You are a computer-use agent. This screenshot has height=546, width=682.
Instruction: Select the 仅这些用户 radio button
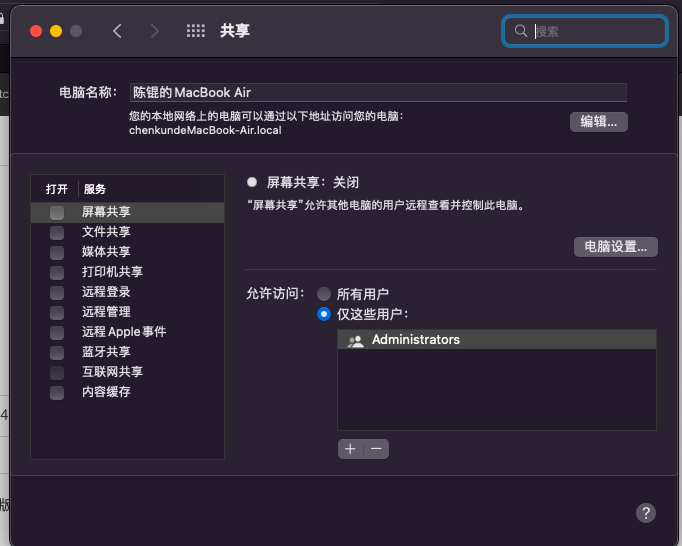pyautogui.click(x=324, y=314)
